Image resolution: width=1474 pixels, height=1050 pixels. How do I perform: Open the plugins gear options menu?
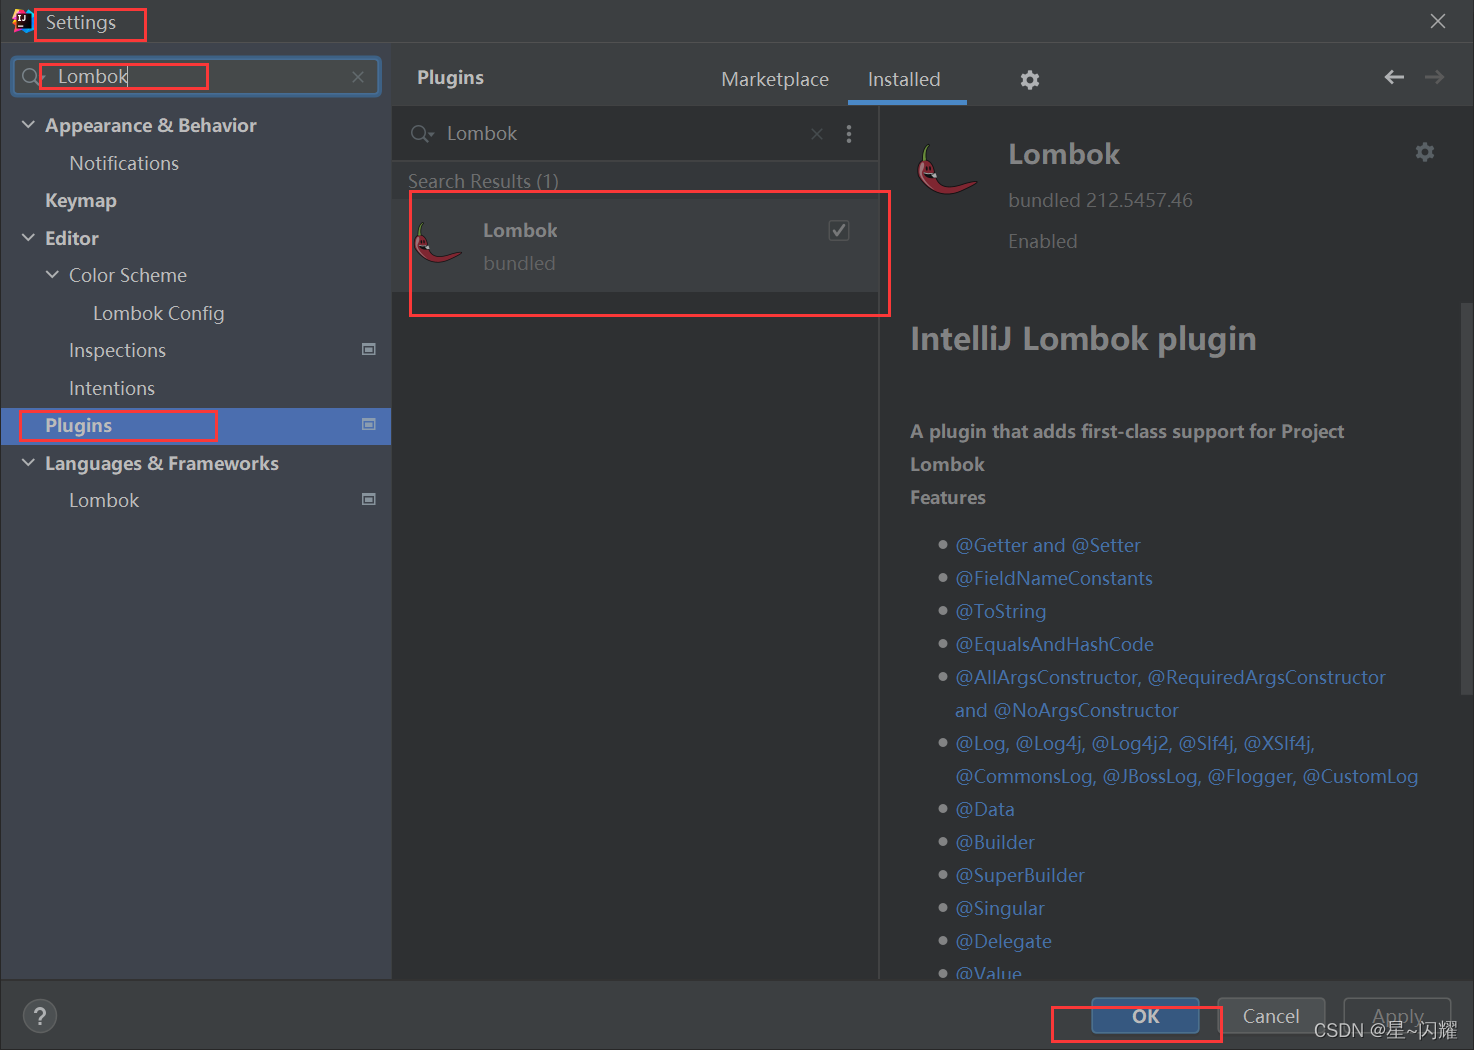1030,80
